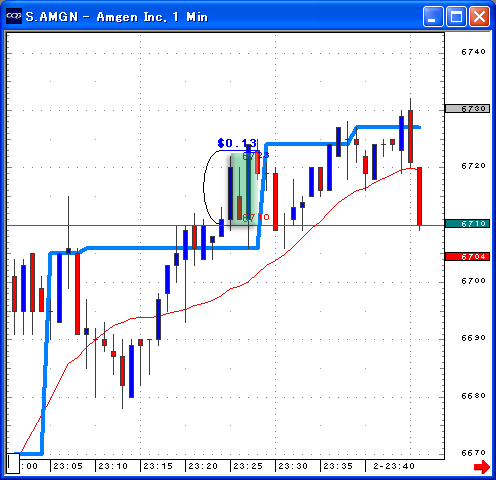Click the red scroll-right arrow icon

click(482, 467)
